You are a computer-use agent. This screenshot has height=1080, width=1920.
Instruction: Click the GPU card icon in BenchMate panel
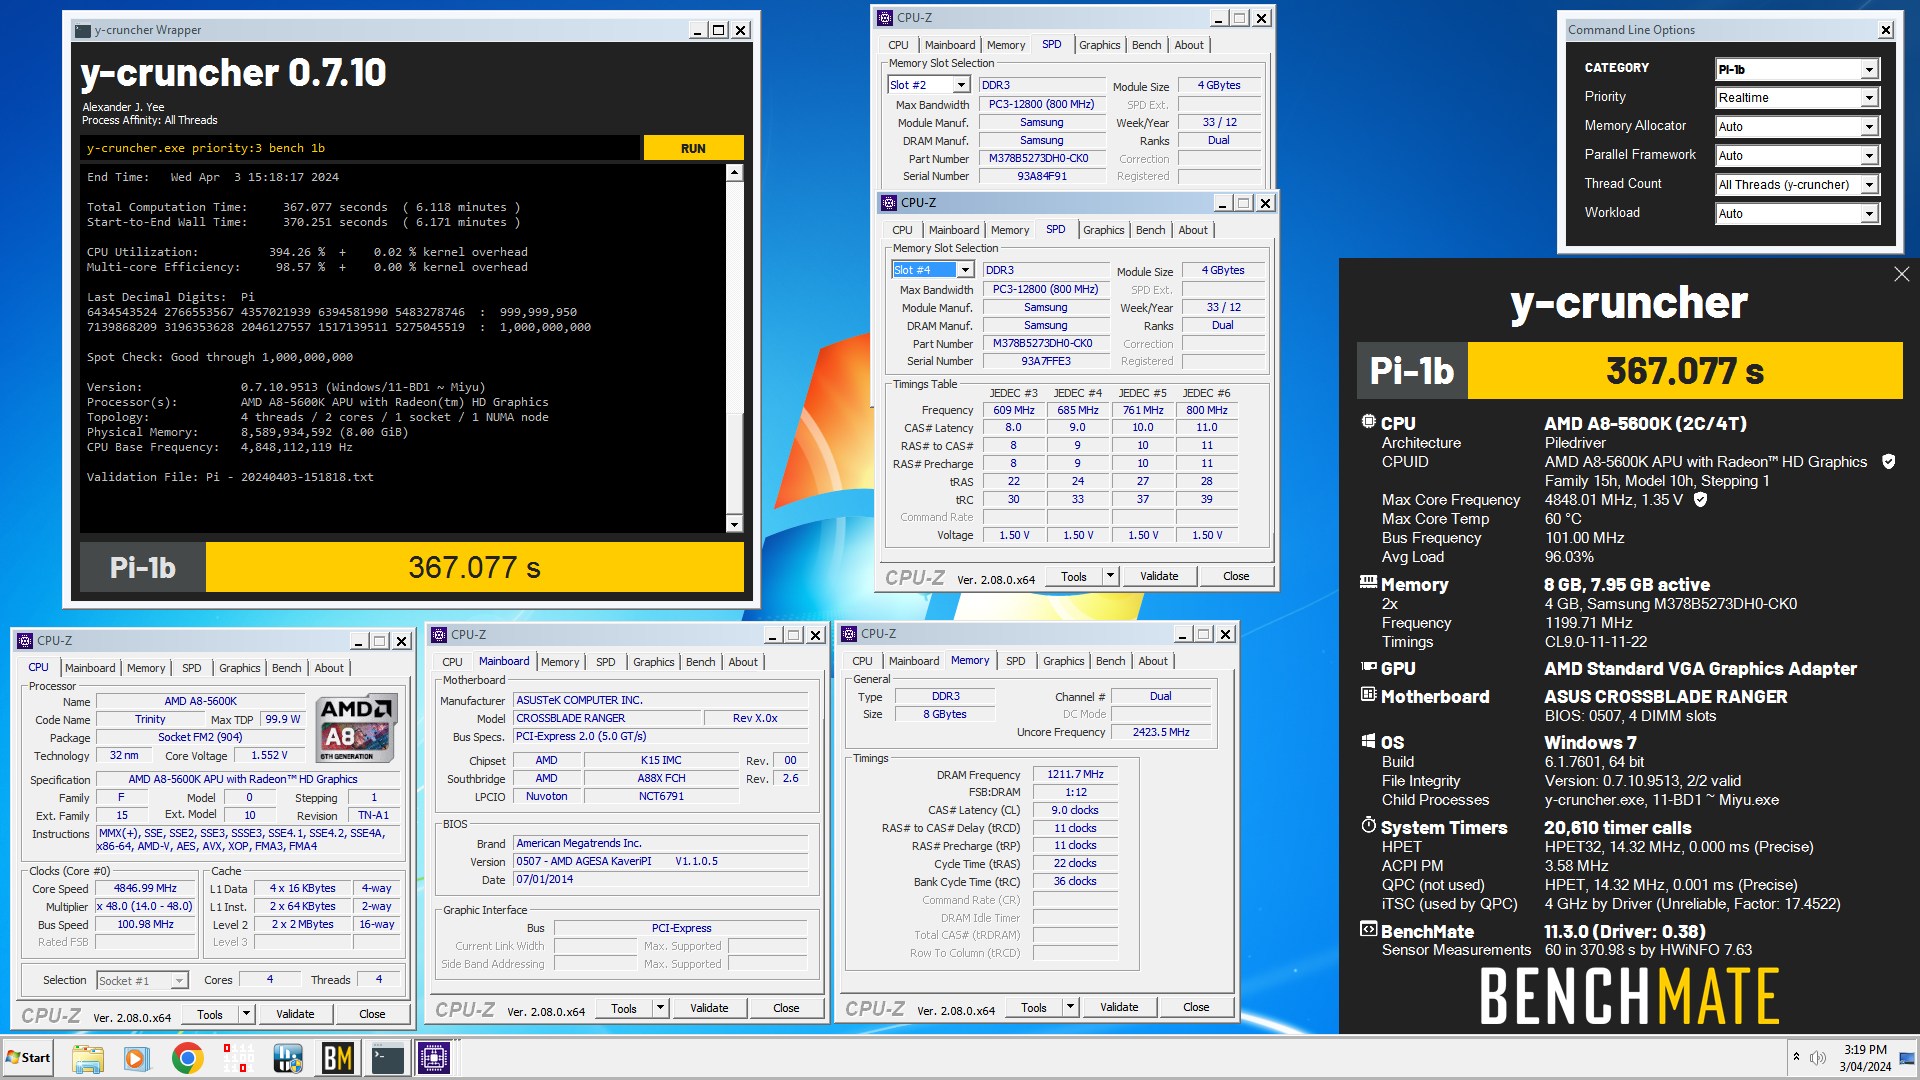point(1368,667)
